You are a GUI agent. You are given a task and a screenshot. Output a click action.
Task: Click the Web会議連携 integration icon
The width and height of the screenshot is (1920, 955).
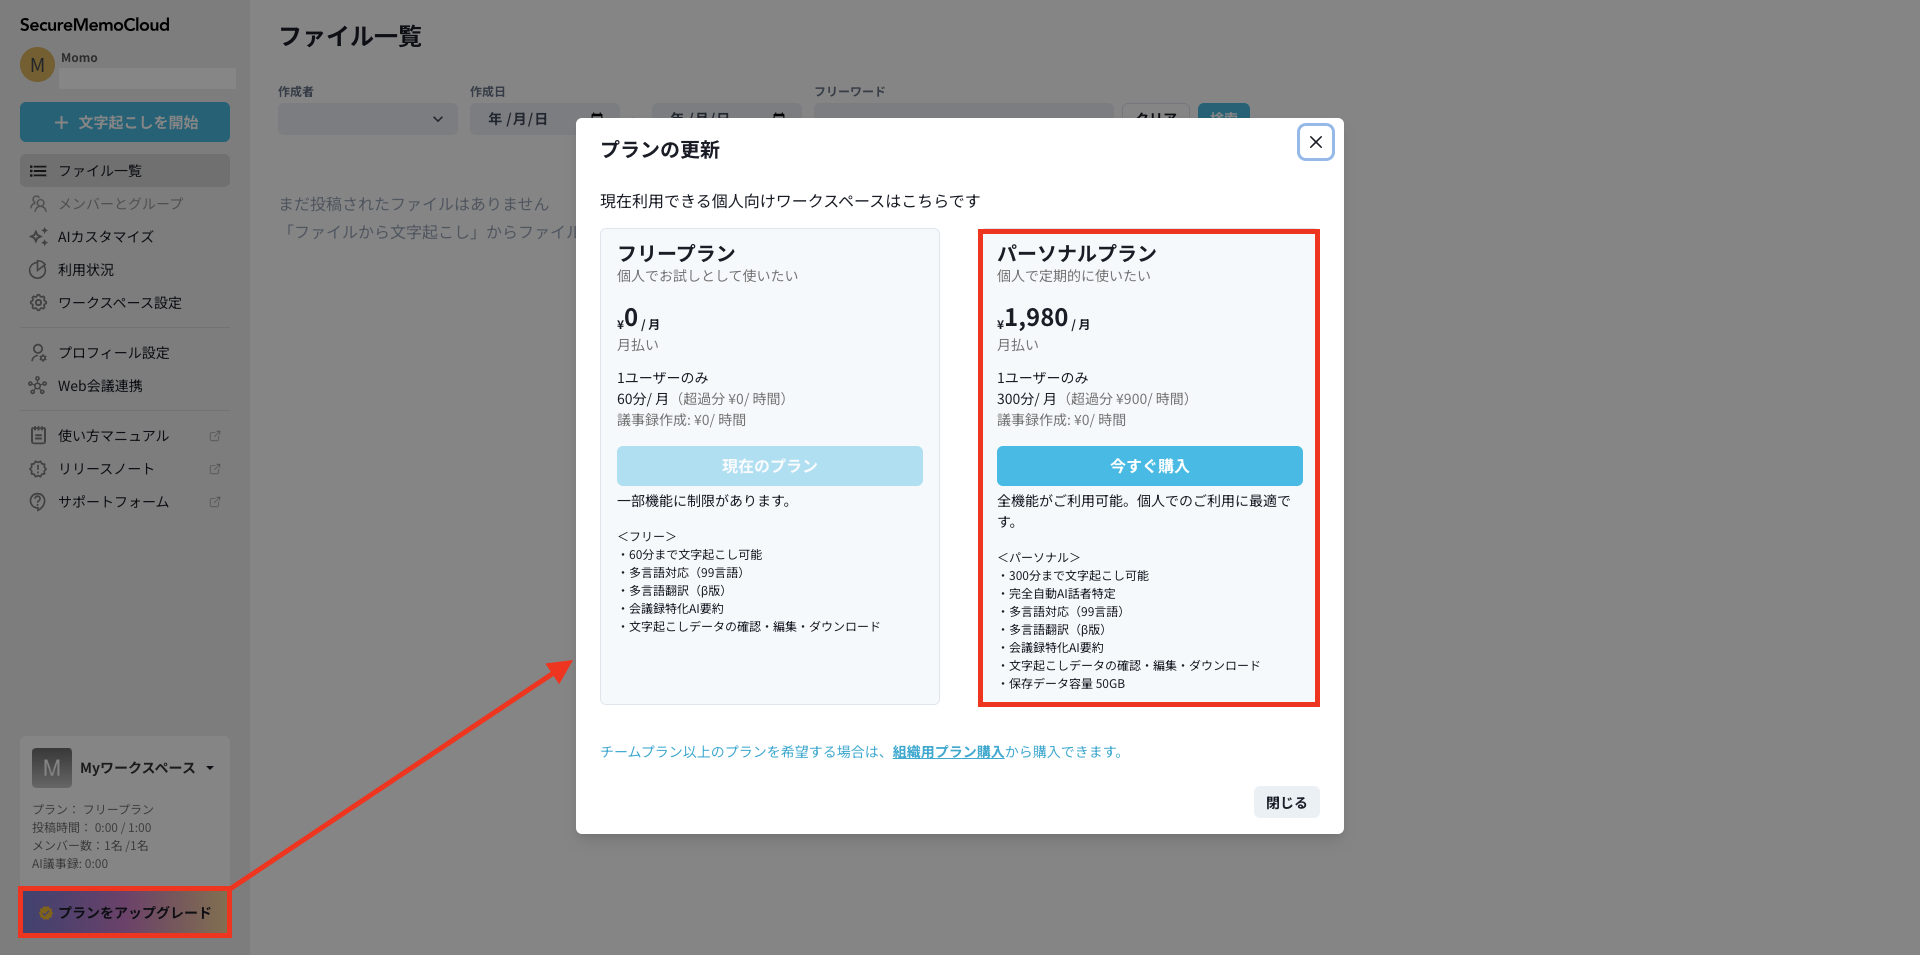click(38, 386)
